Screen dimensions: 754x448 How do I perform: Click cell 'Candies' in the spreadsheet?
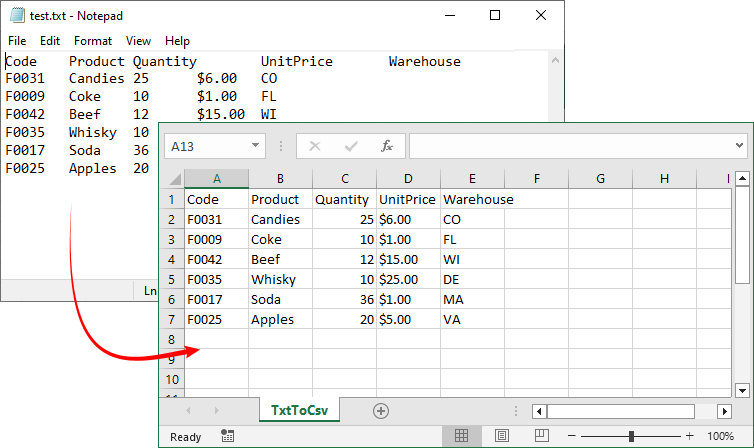(x=280, y=219)
